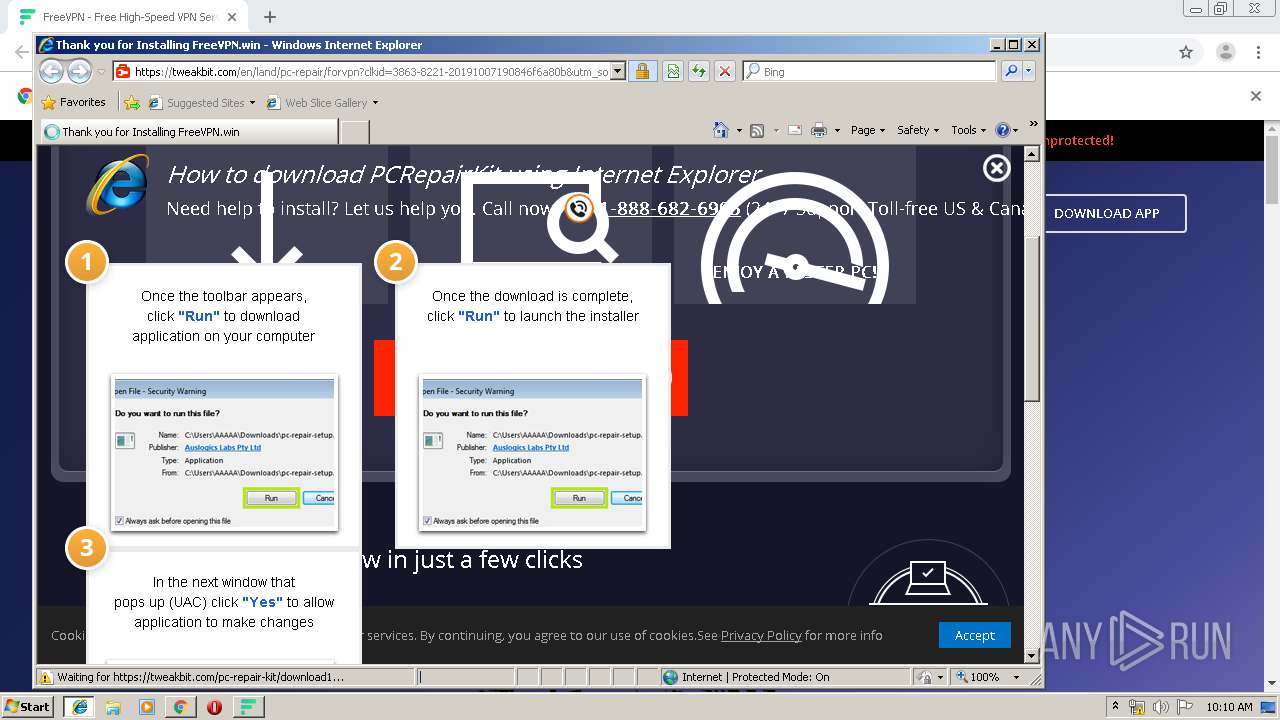Show hidden tray icons arrow
Image resolution: width=1280 pixels, height=720 pixels.
[1115, 707]
